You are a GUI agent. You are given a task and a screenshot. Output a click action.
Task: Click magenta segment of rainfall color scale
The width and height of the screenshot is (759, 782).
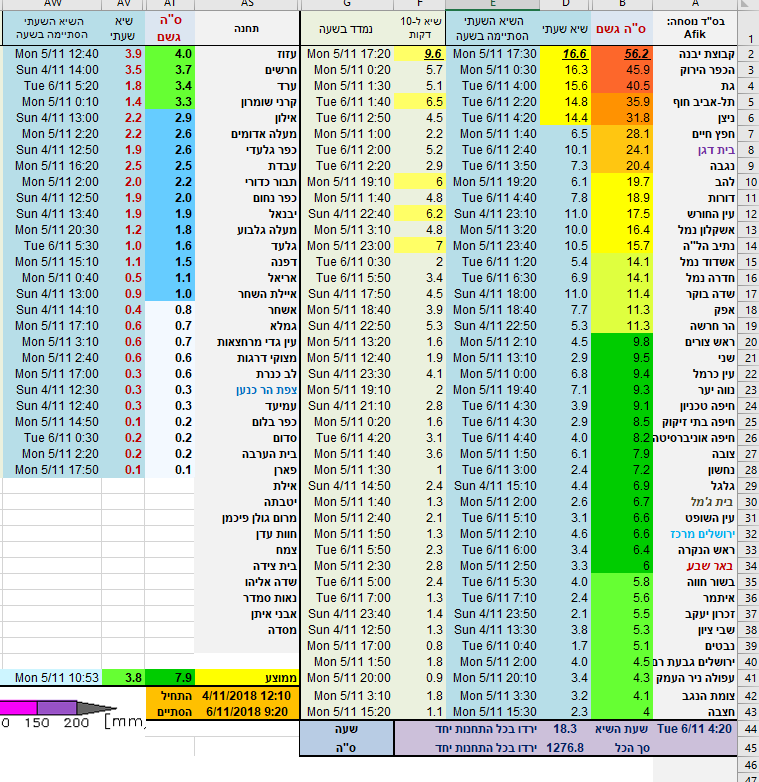tap(20, 708)
